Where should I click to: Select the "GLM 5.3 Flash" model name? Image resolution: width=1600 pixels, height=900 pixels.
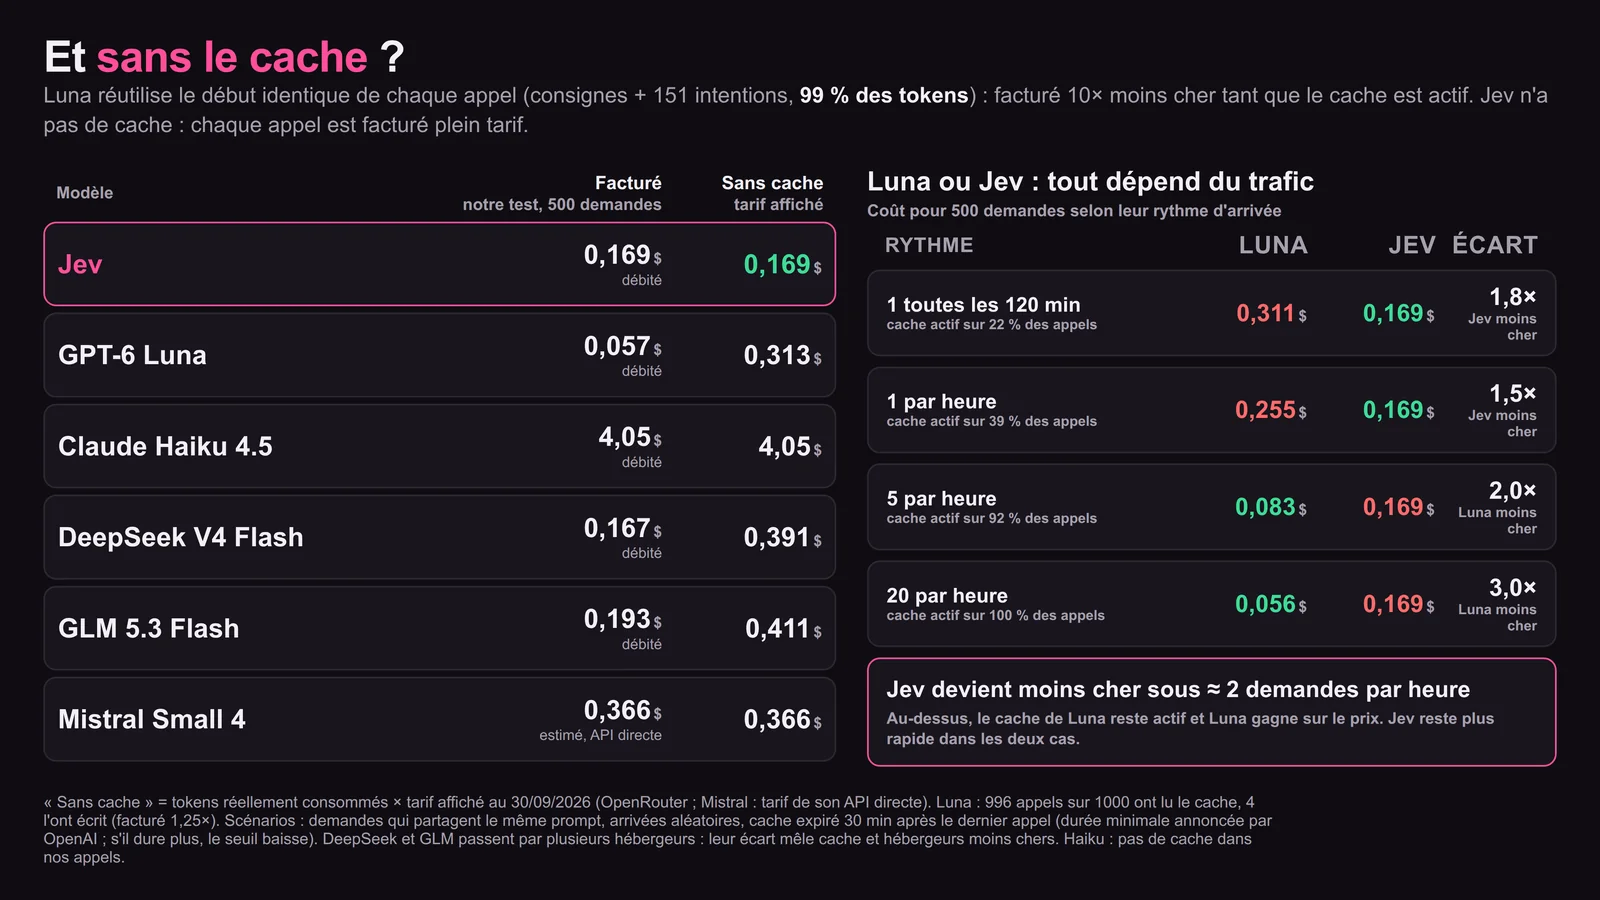(149, 628)
